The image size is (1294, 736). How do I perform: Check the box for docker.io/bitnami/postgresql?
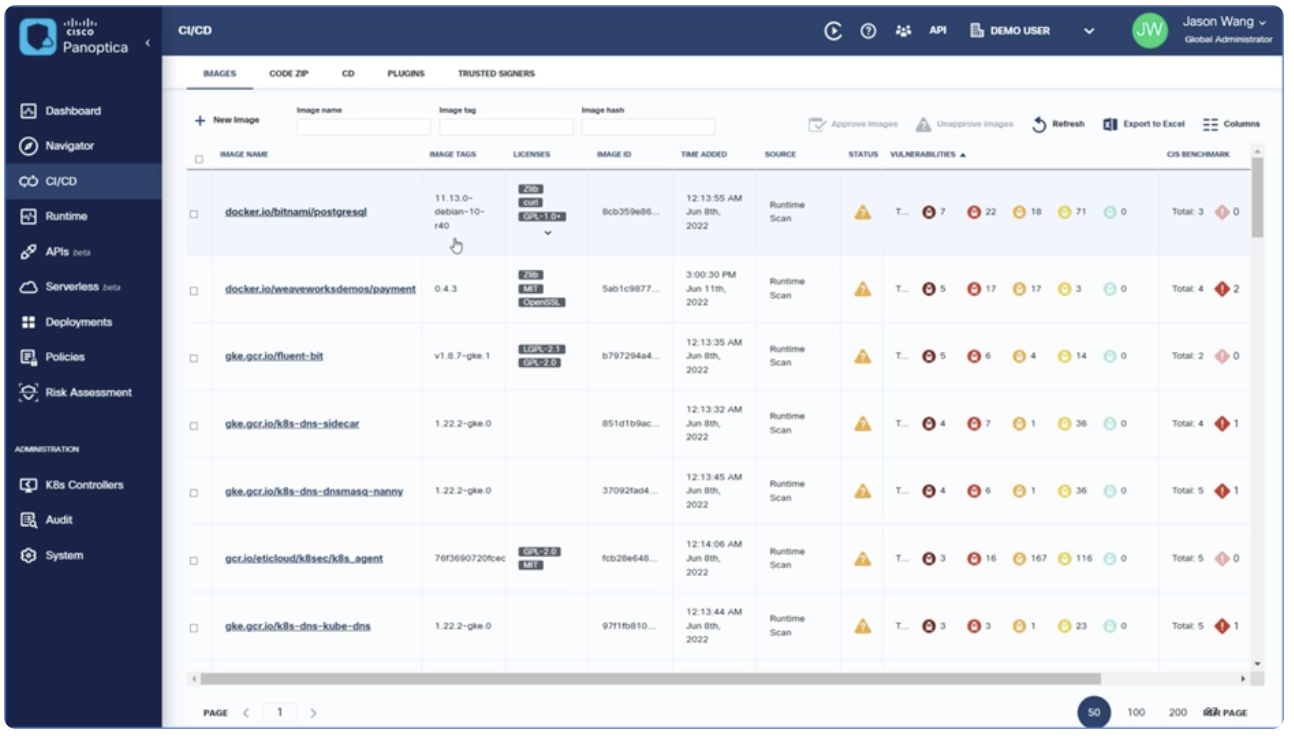[194, 214]
